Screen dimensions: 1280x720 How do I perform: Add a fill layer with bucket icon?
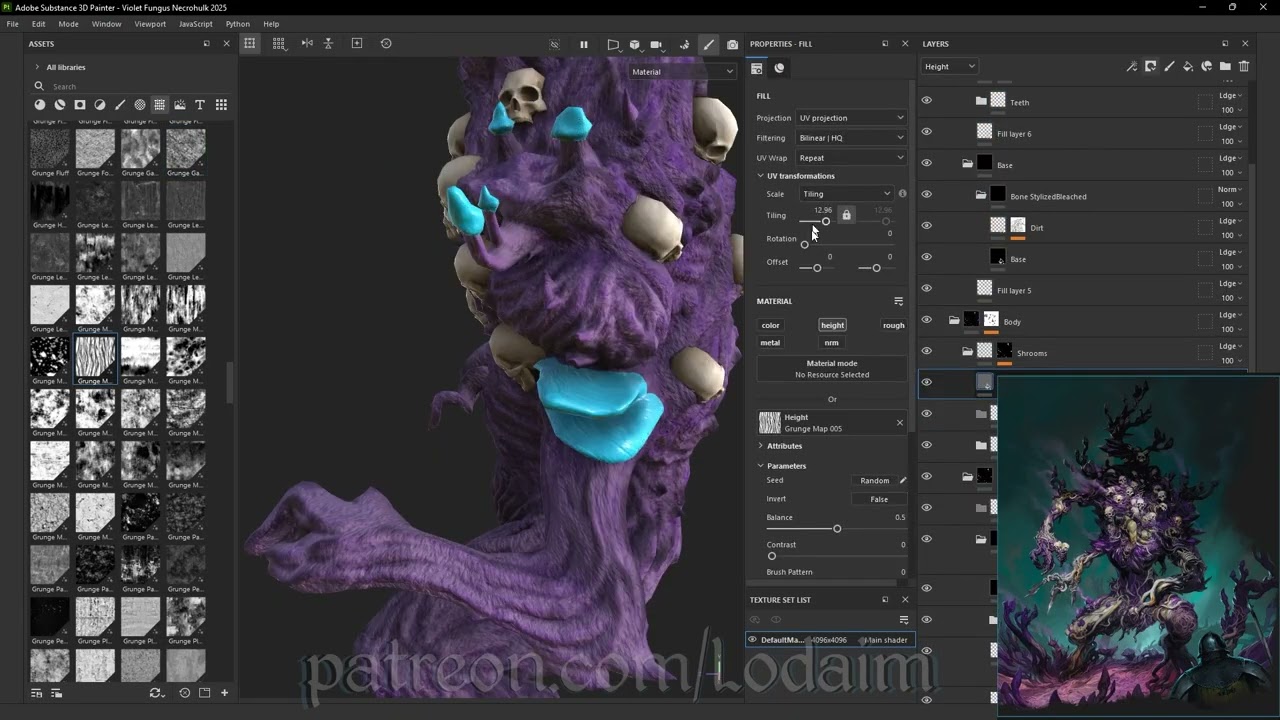1188,67
